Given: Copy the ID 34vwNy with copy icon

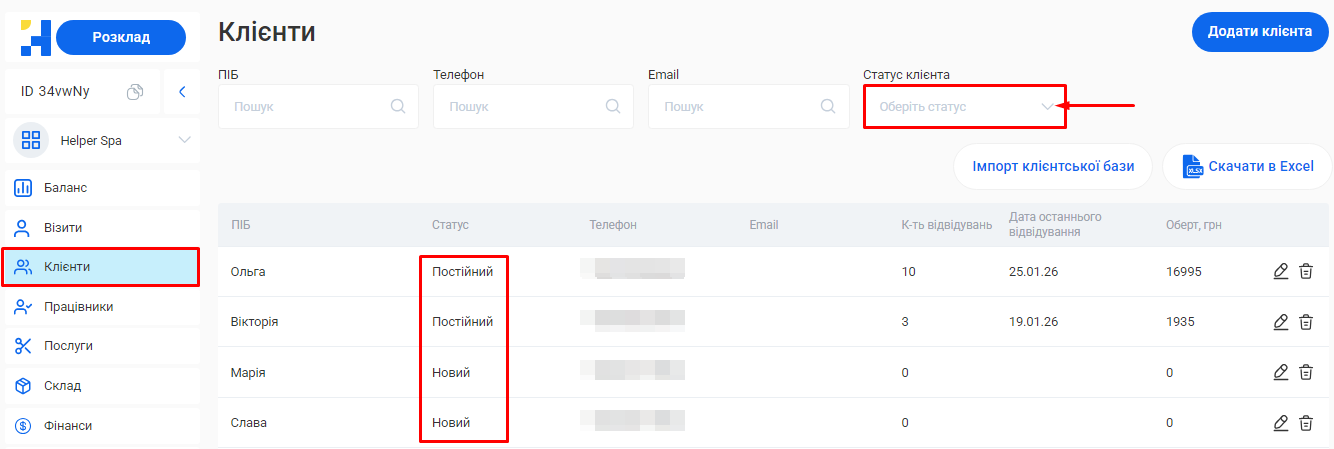Looking at the screenshot, I should point(135,92).
